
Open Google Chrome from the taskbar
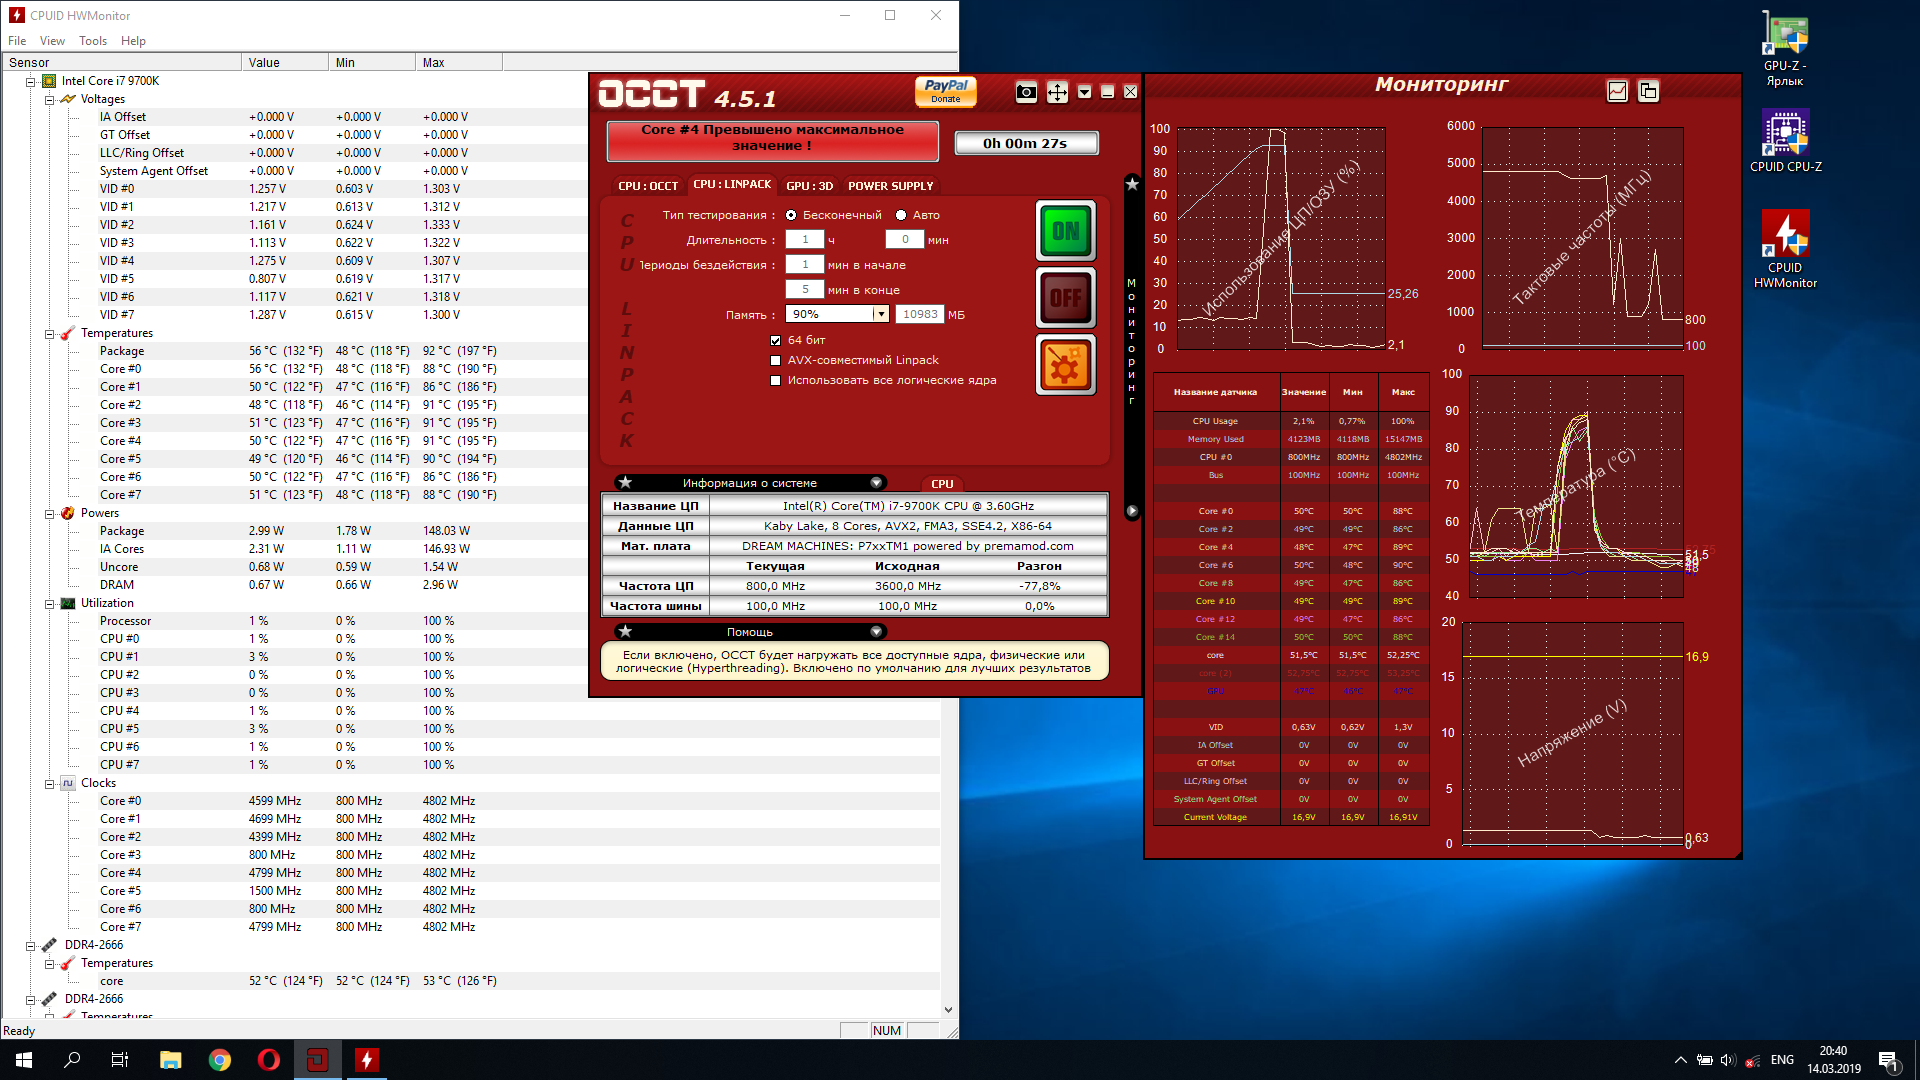219,1060
